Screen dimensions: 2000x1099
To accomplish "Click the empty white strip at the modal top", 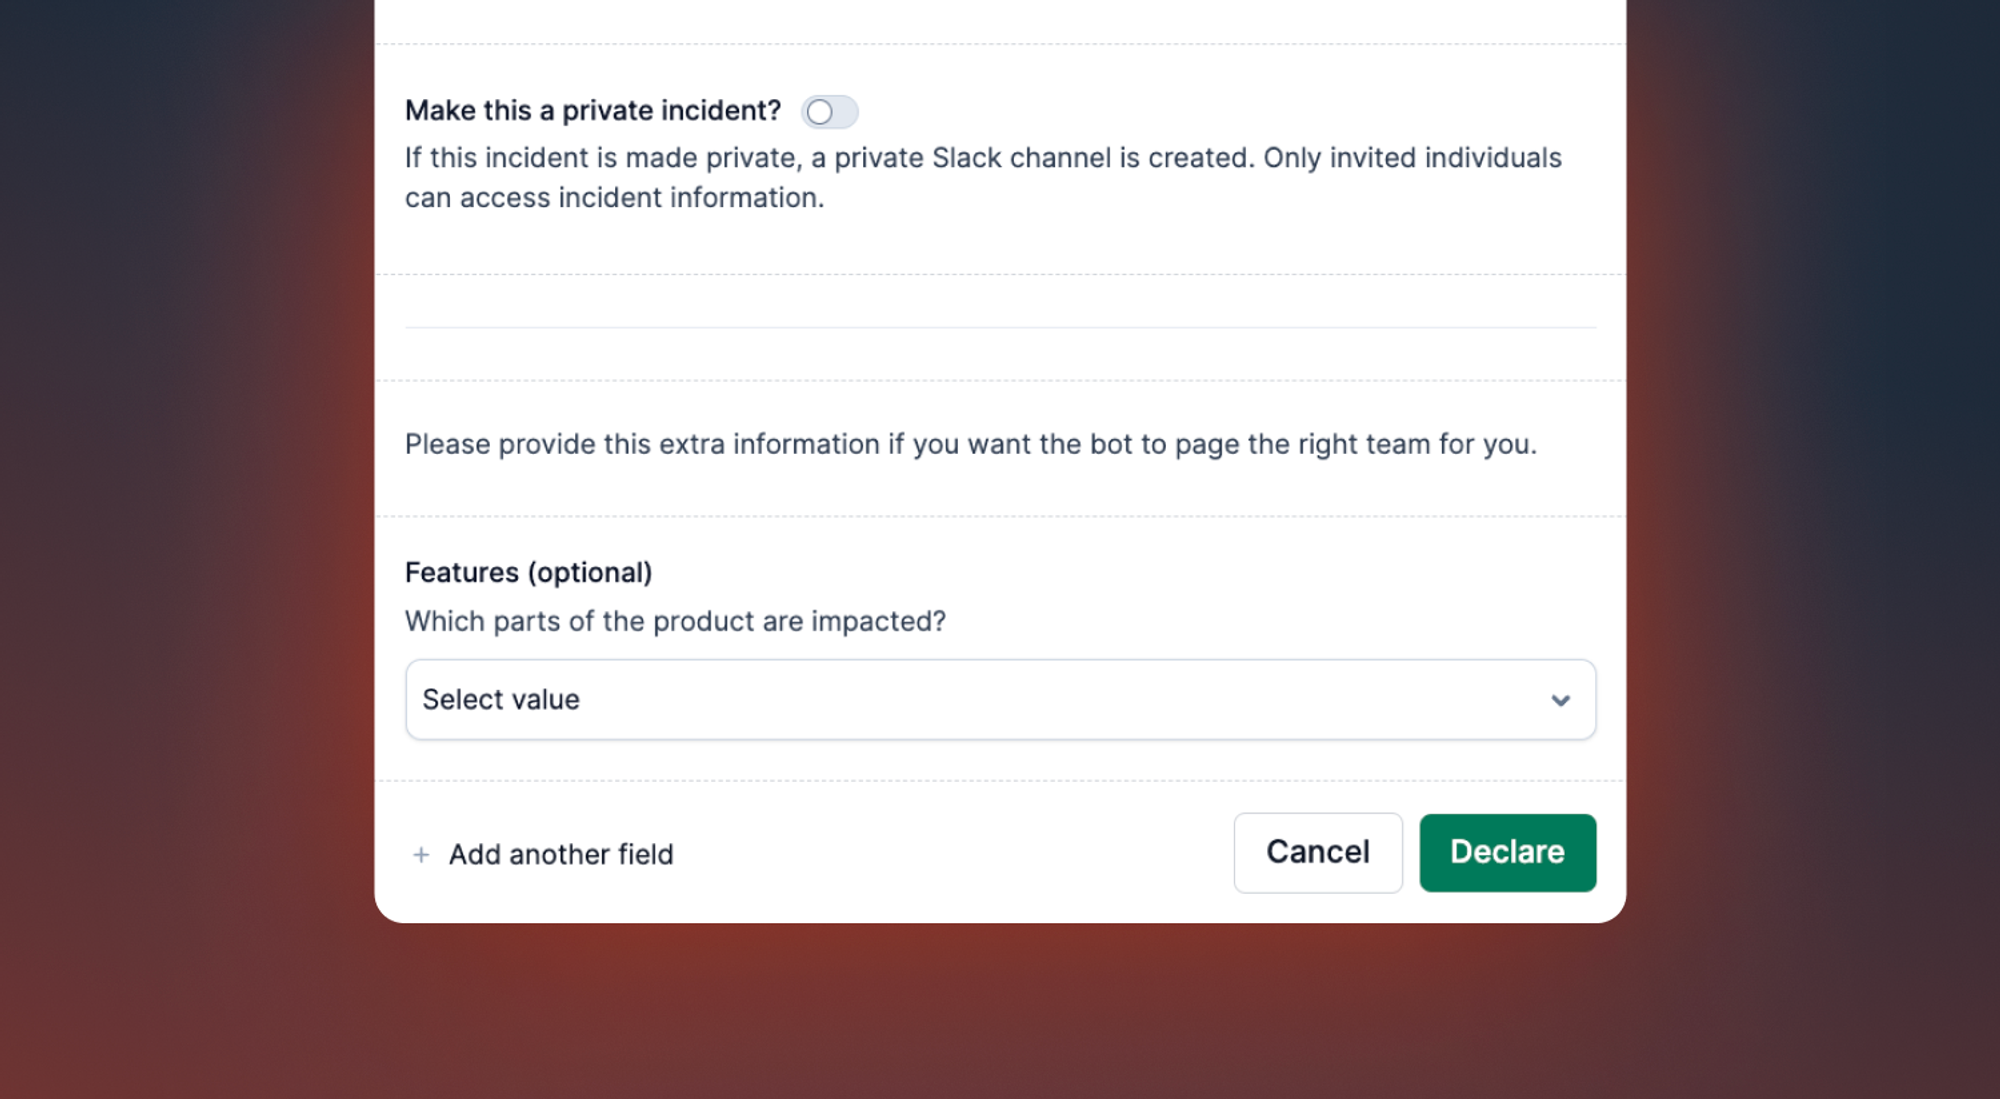I will (x=1000, y=20).
